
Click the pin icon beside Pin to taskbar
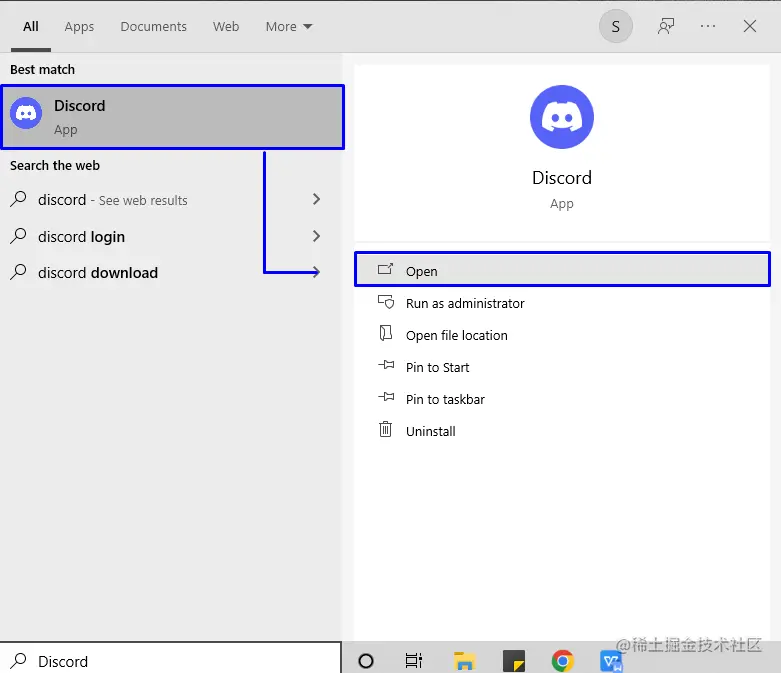click(386, 397)
